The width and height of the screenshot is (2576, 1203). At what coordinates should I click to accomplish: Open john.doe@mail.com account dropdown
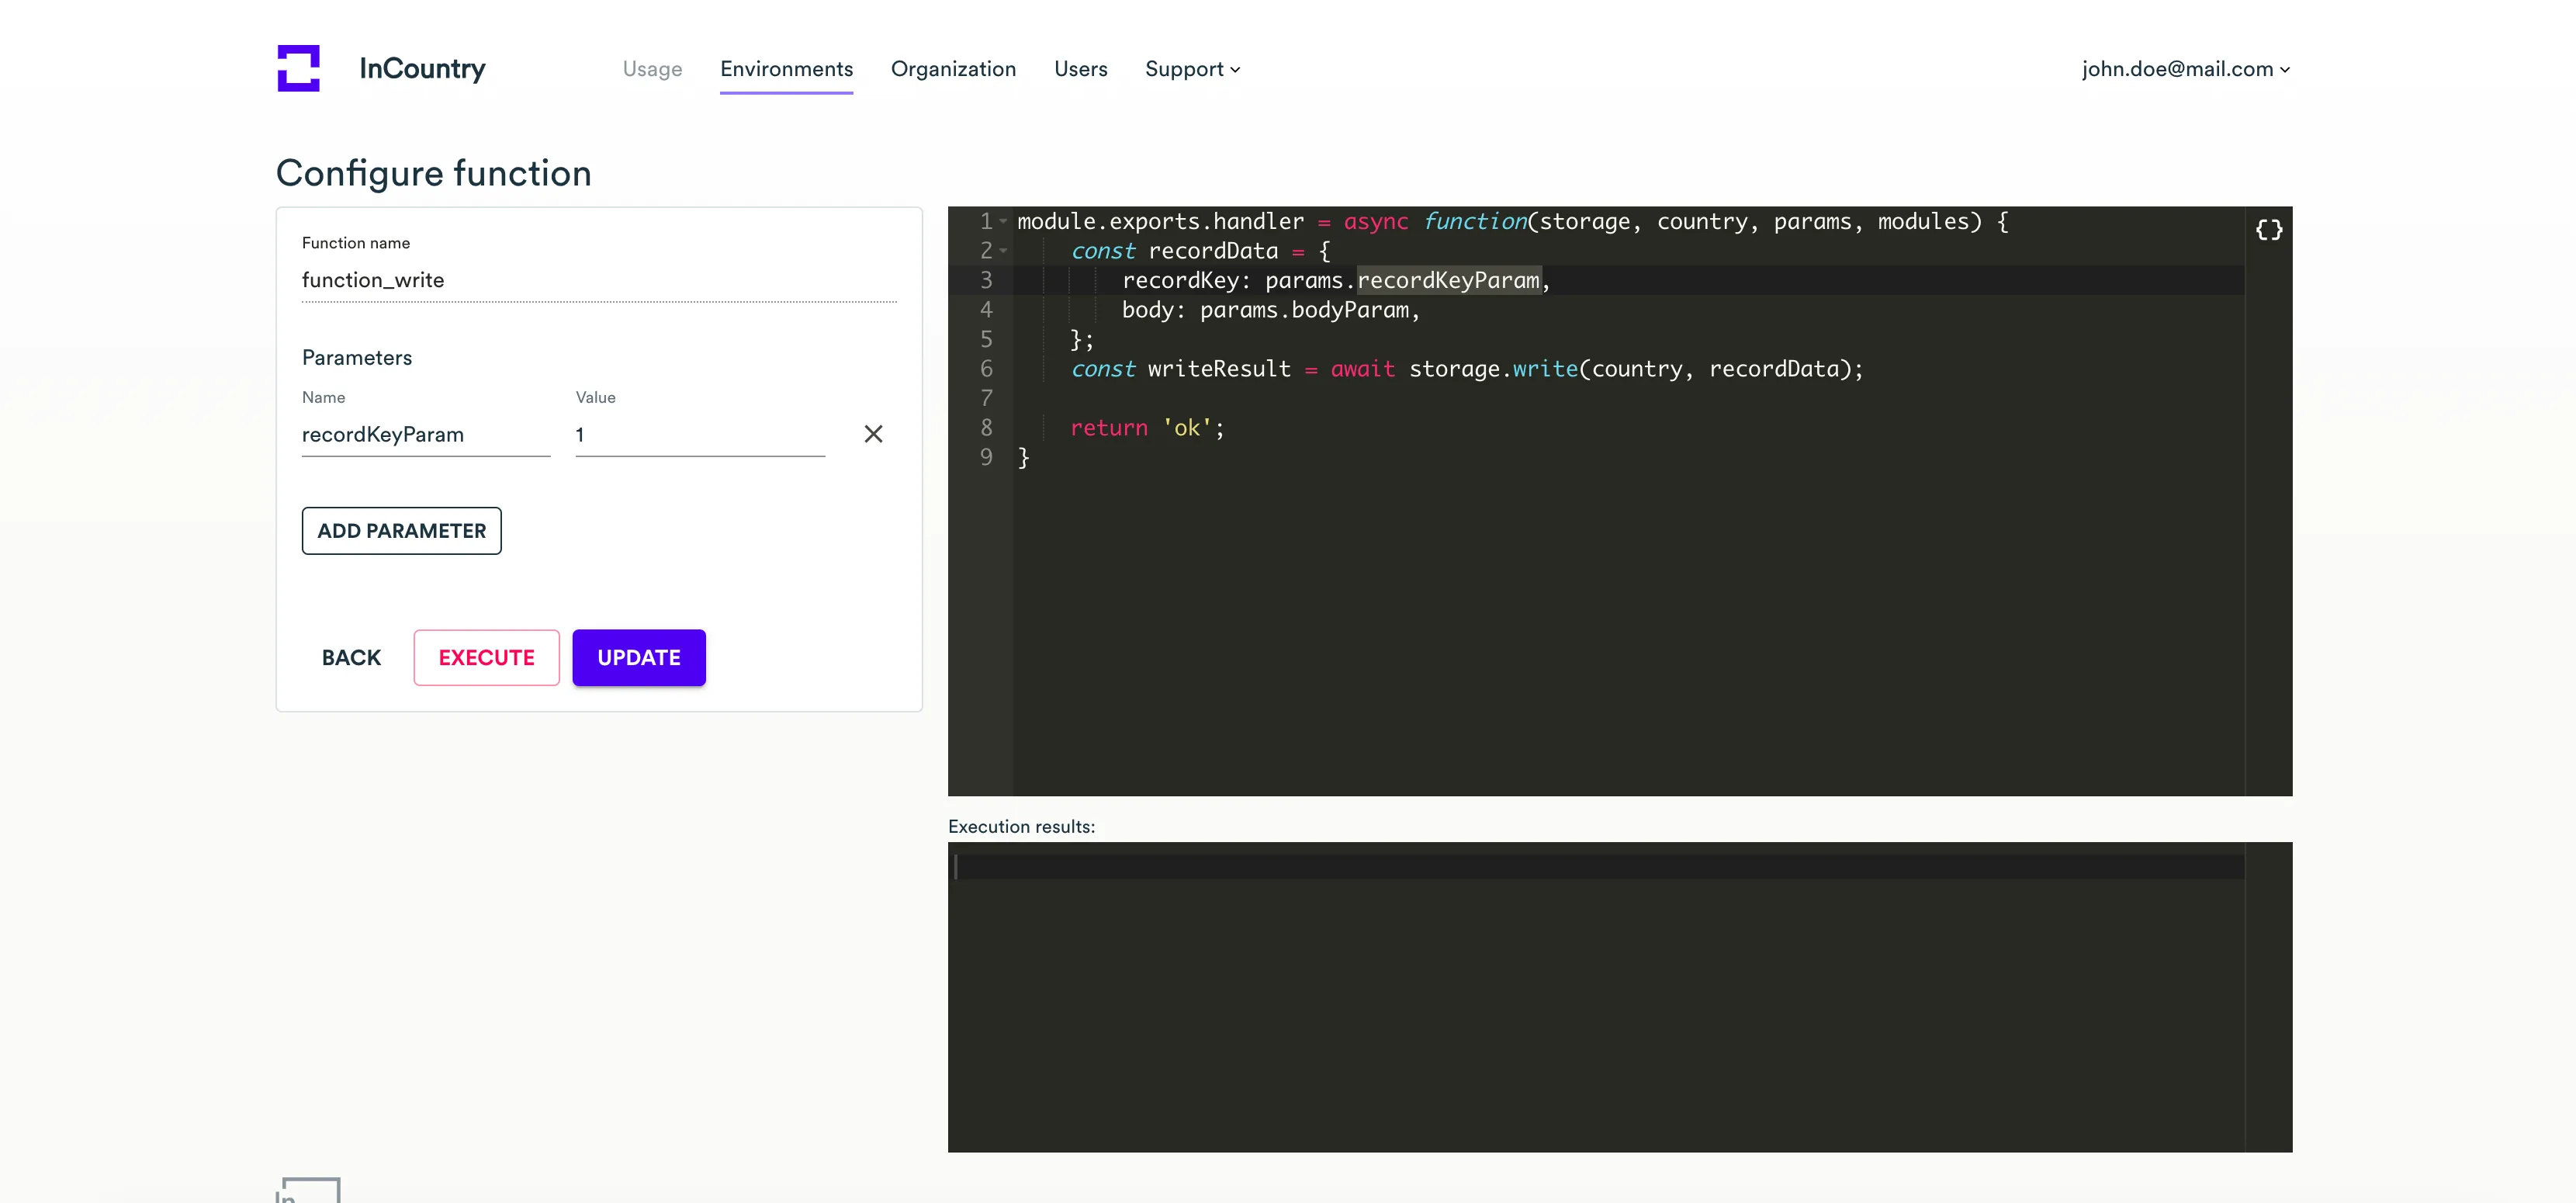(x=2185, y=69)
